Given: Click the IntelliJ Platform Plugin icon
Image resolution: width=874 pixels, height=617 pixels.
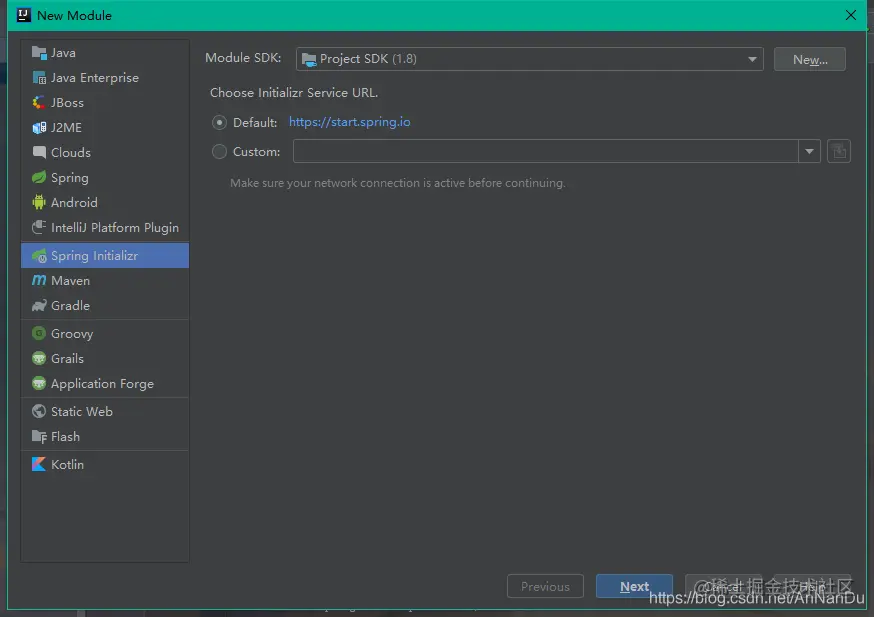Looking at the screenshot, I should (39, 227).
